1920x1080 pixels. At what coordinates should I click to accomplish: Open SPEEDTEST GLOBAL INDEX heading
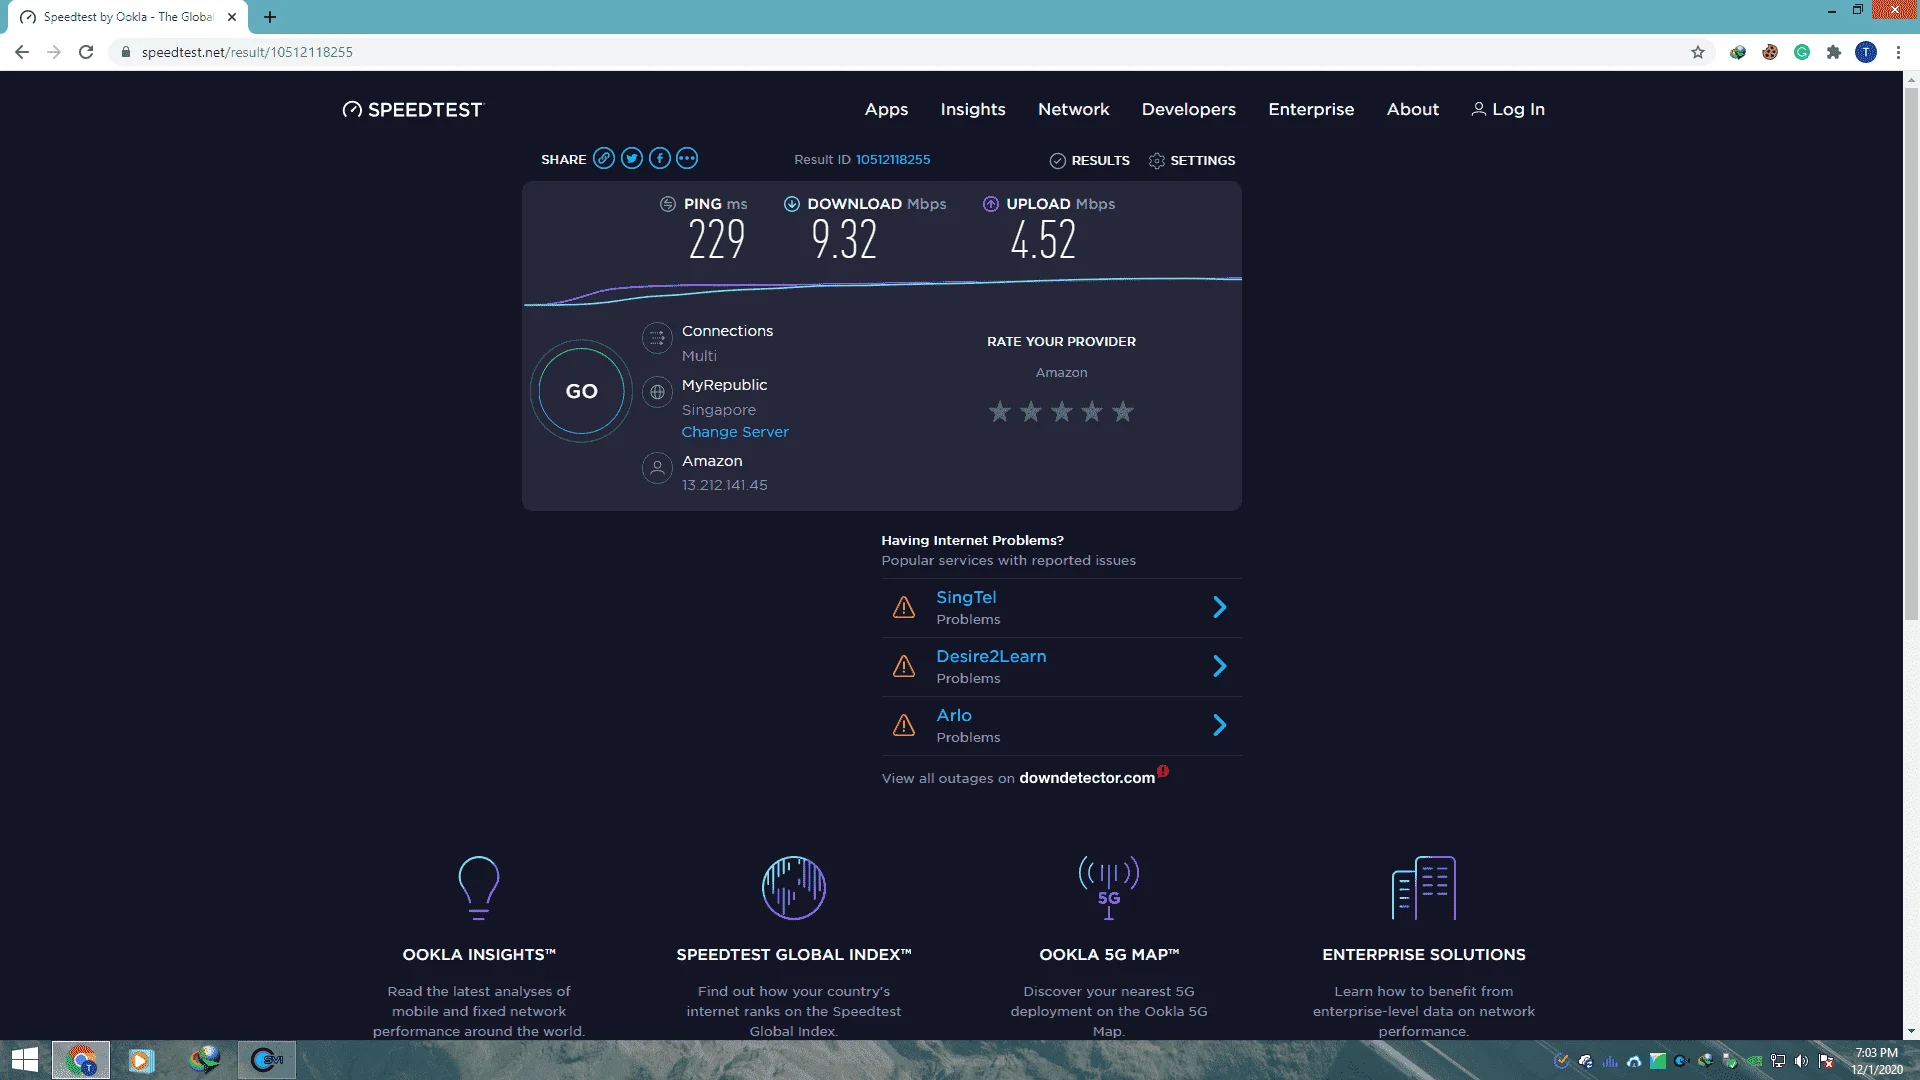[794, 955]
